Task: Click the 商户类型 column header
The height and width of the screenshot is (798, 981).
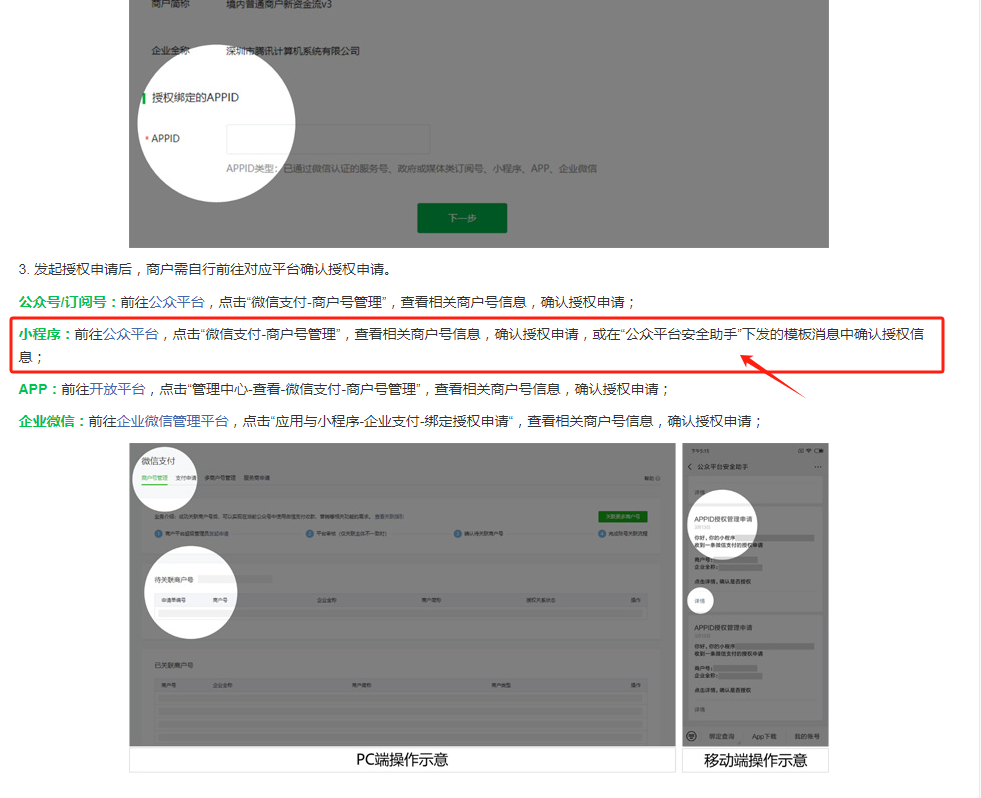Action: click(x=501, y=685)
